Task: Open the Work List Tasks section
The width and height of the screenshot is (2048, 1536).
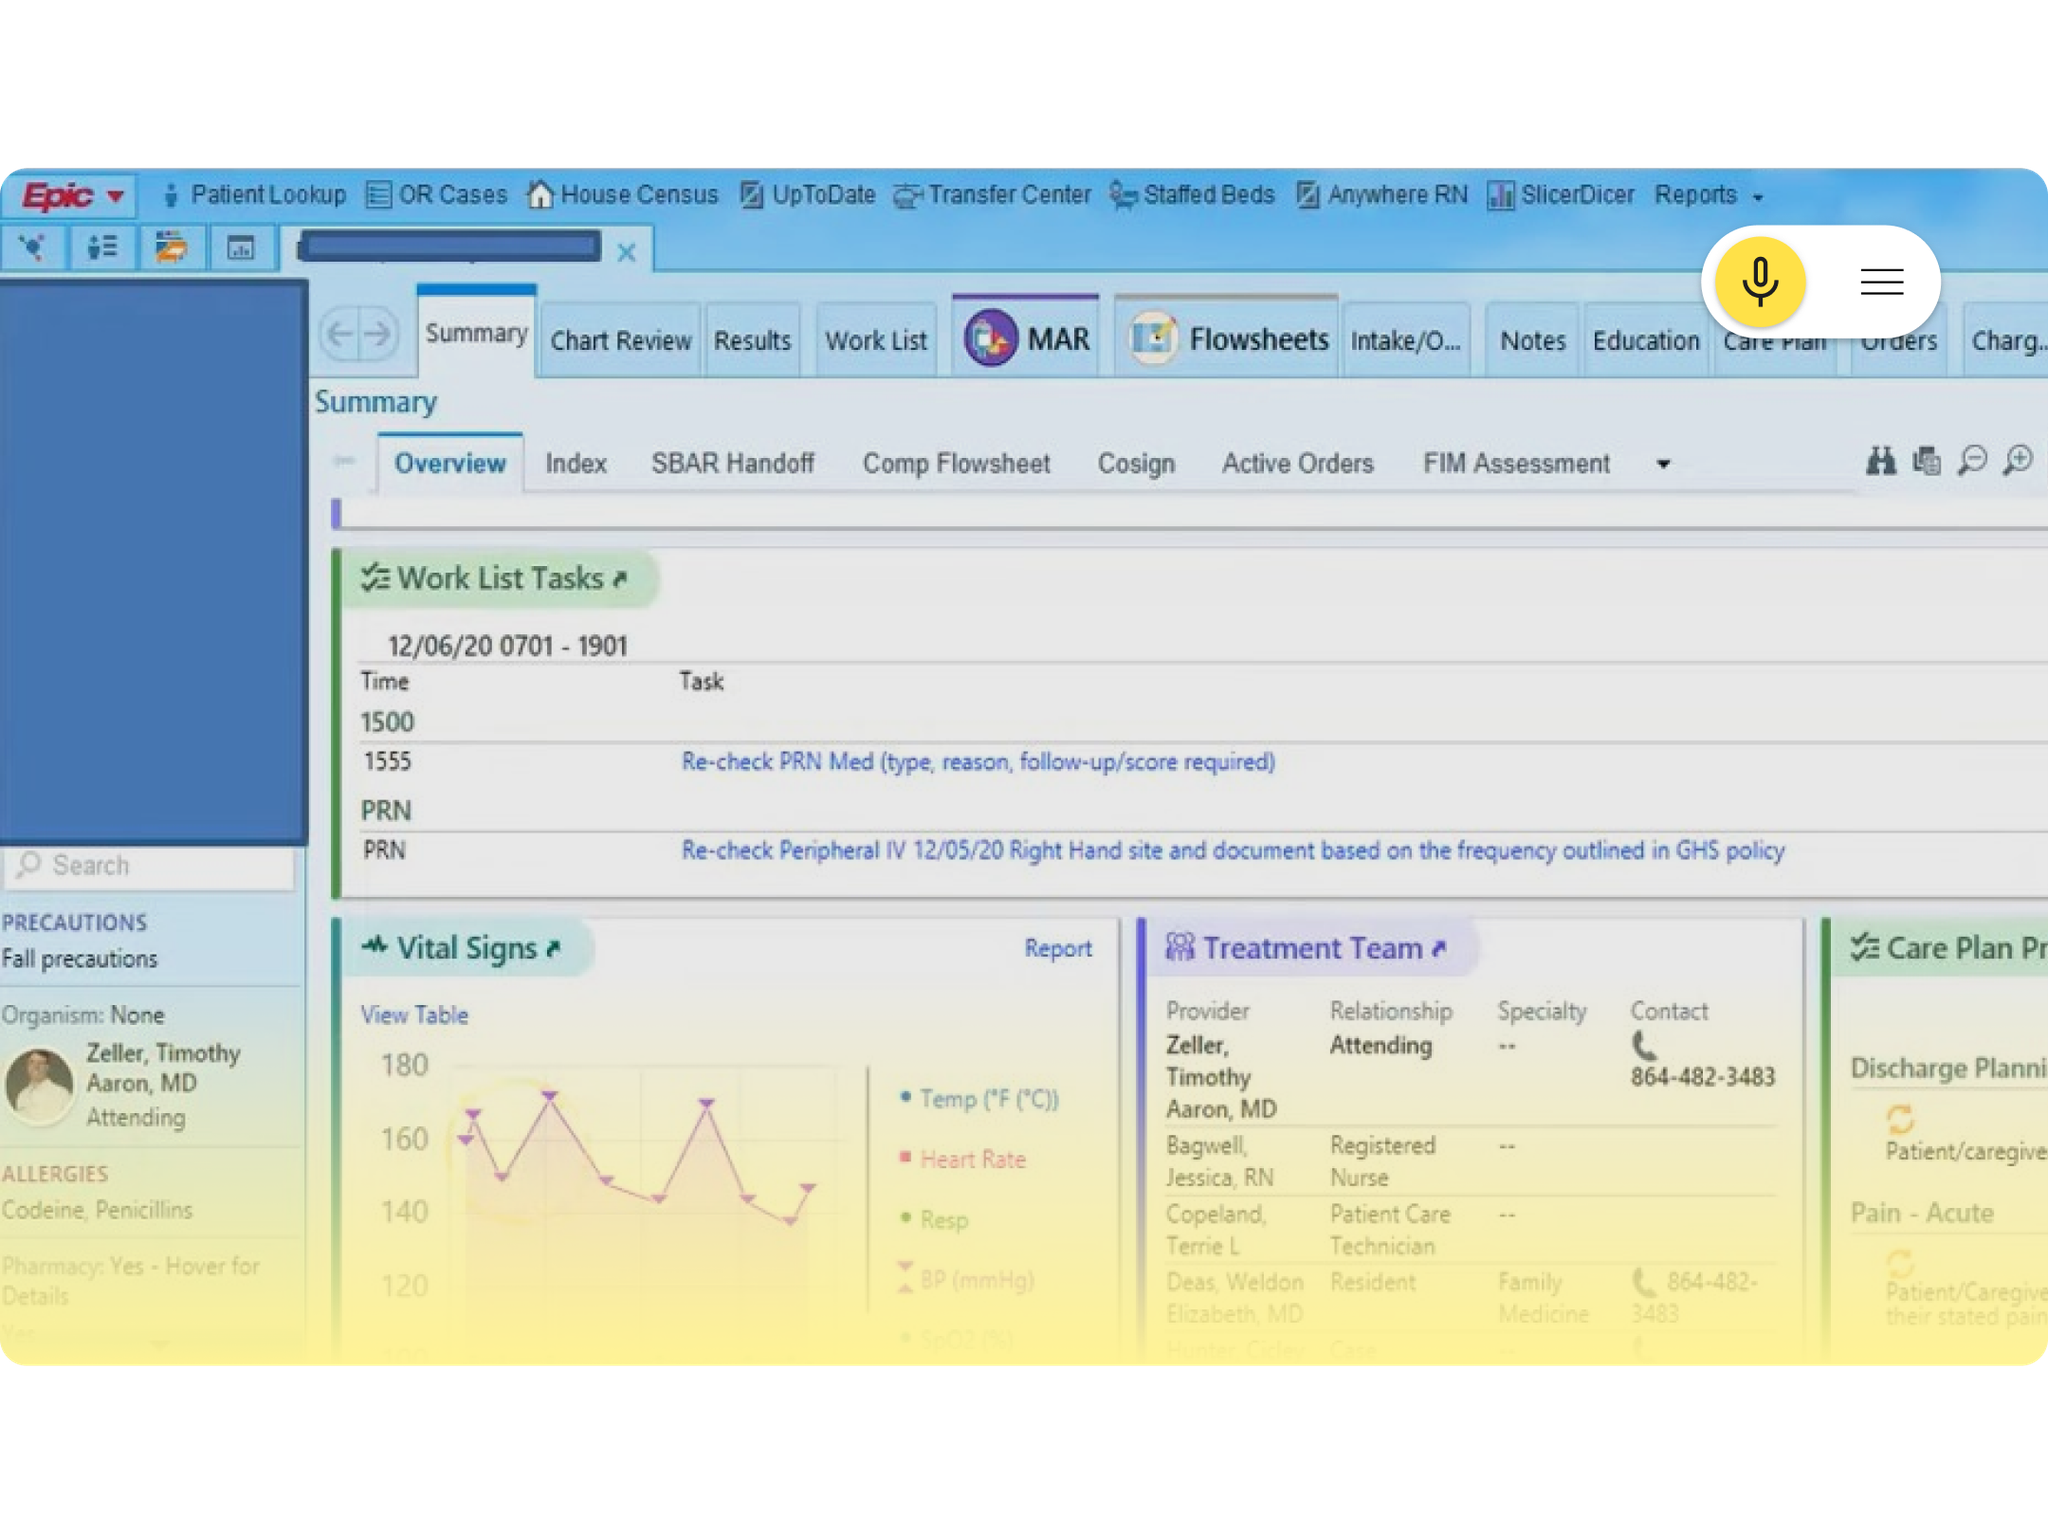Action: click(x=496, y=578)
